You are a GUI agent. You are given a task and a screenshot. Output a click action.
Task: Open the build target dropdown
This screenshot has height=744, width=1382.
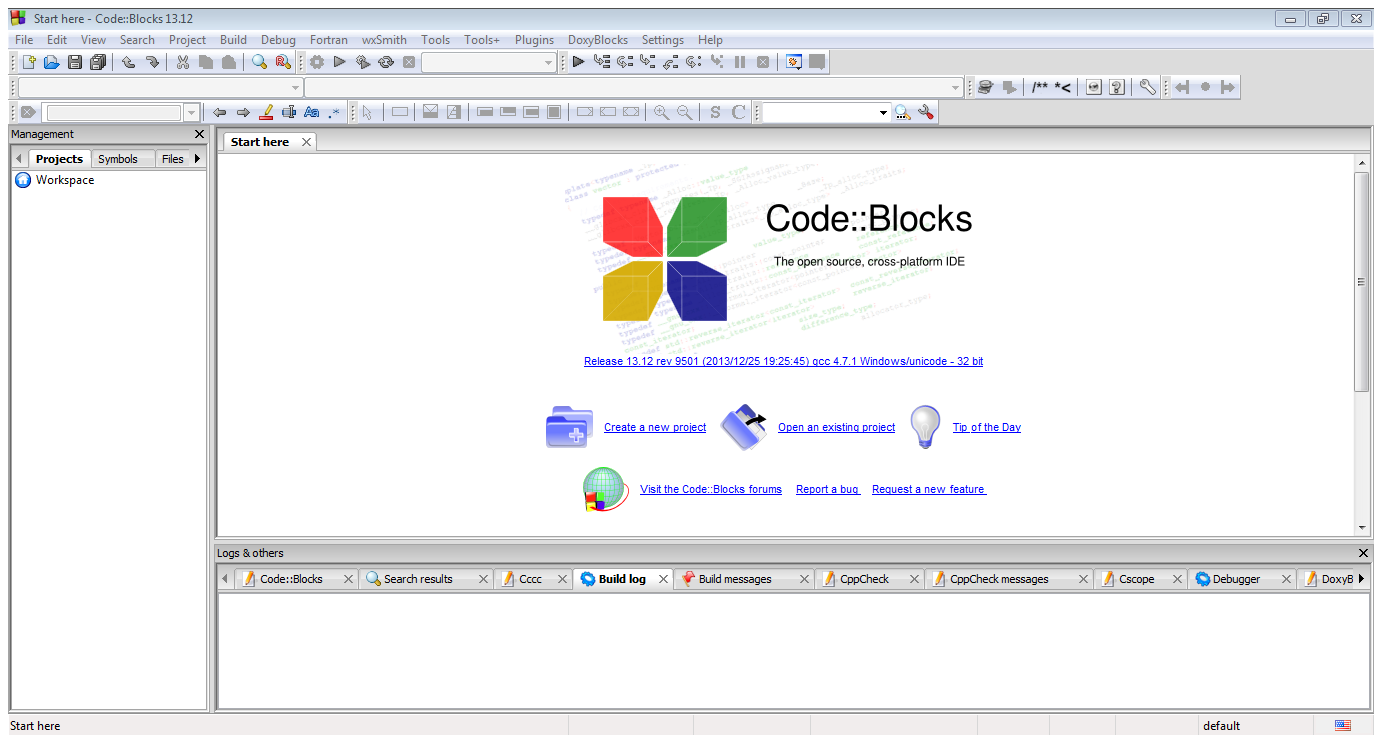tap(548, 62)
